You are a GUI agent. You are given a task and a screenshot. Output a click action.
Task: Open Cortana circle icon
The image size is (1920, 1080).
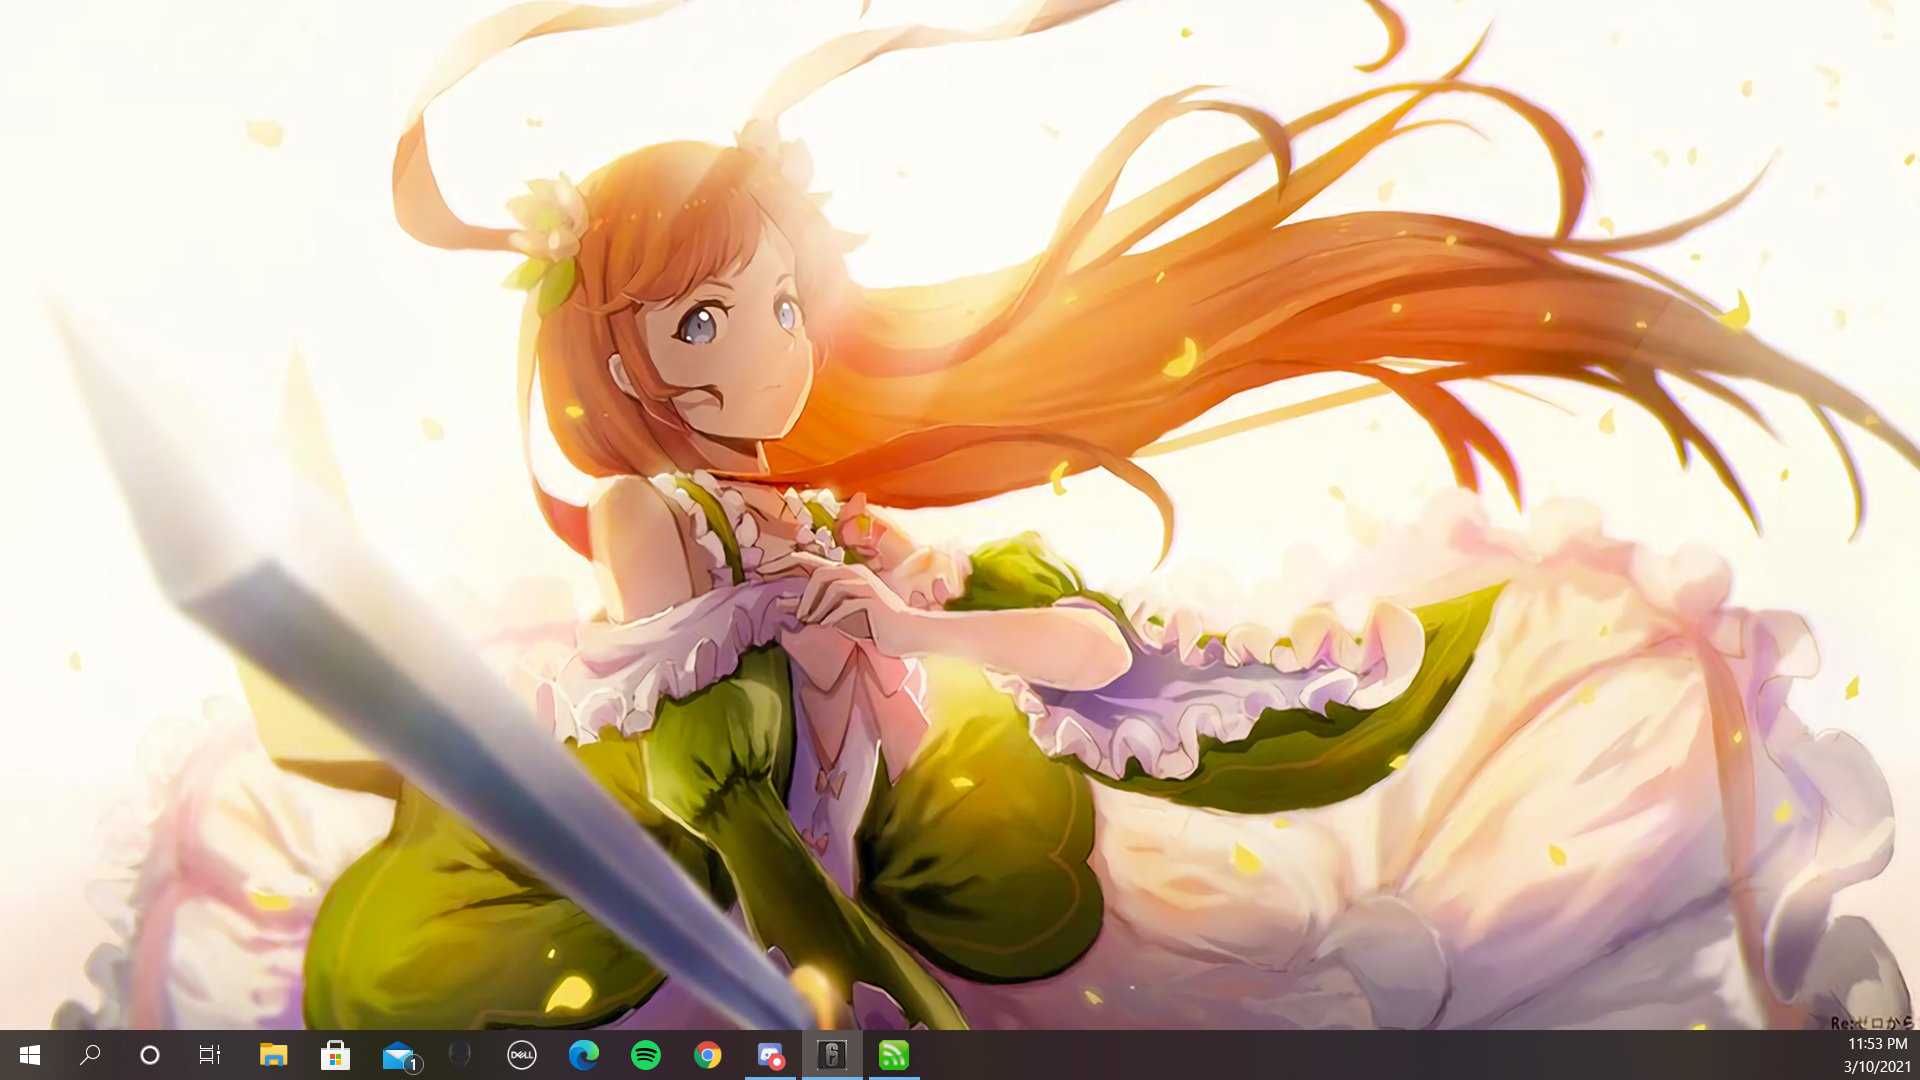[150, 1055]
